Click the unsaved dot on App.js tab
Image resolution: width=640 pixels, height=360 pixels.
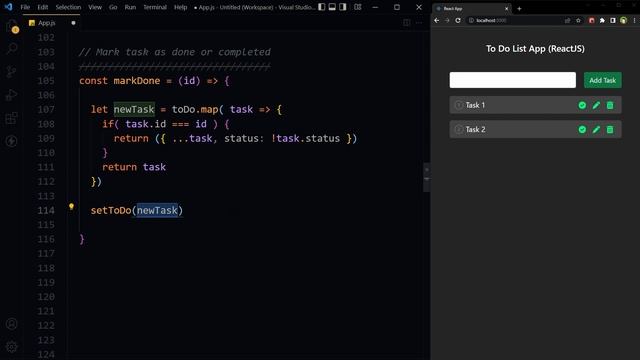coord(73,23)
